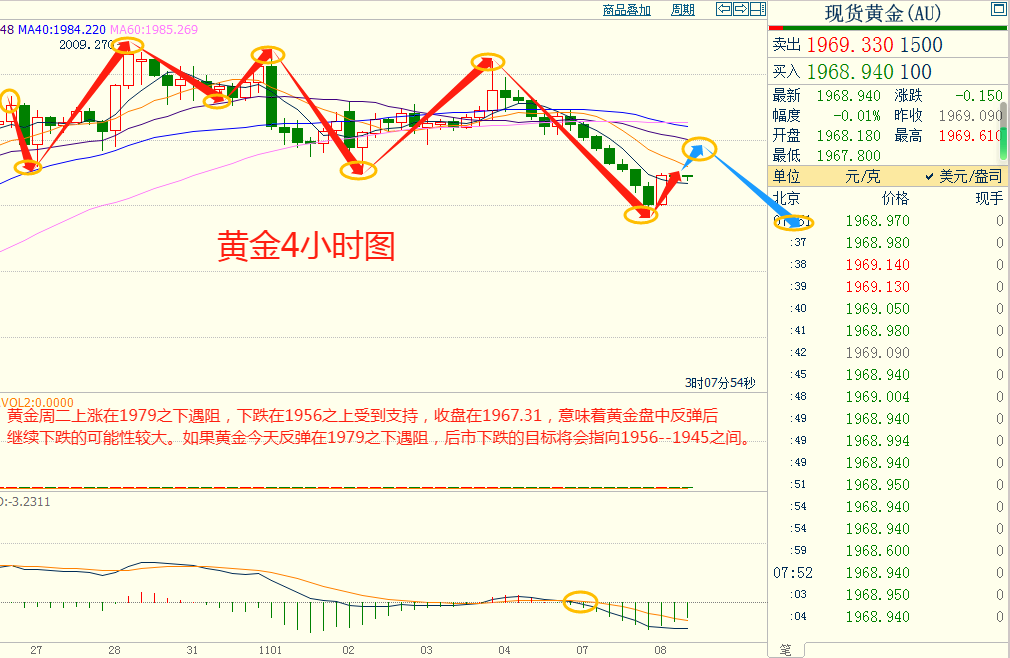This screenshot has height=658, width=1010.
Task: Select the :39 tick price 1969.130
Action: (878, 287)
